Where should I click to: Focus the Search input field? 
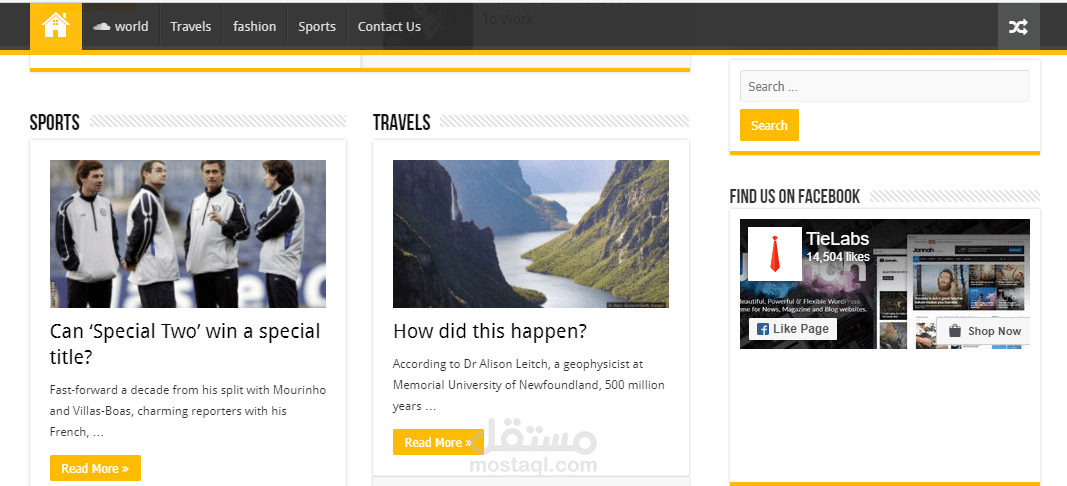(885, 86)
